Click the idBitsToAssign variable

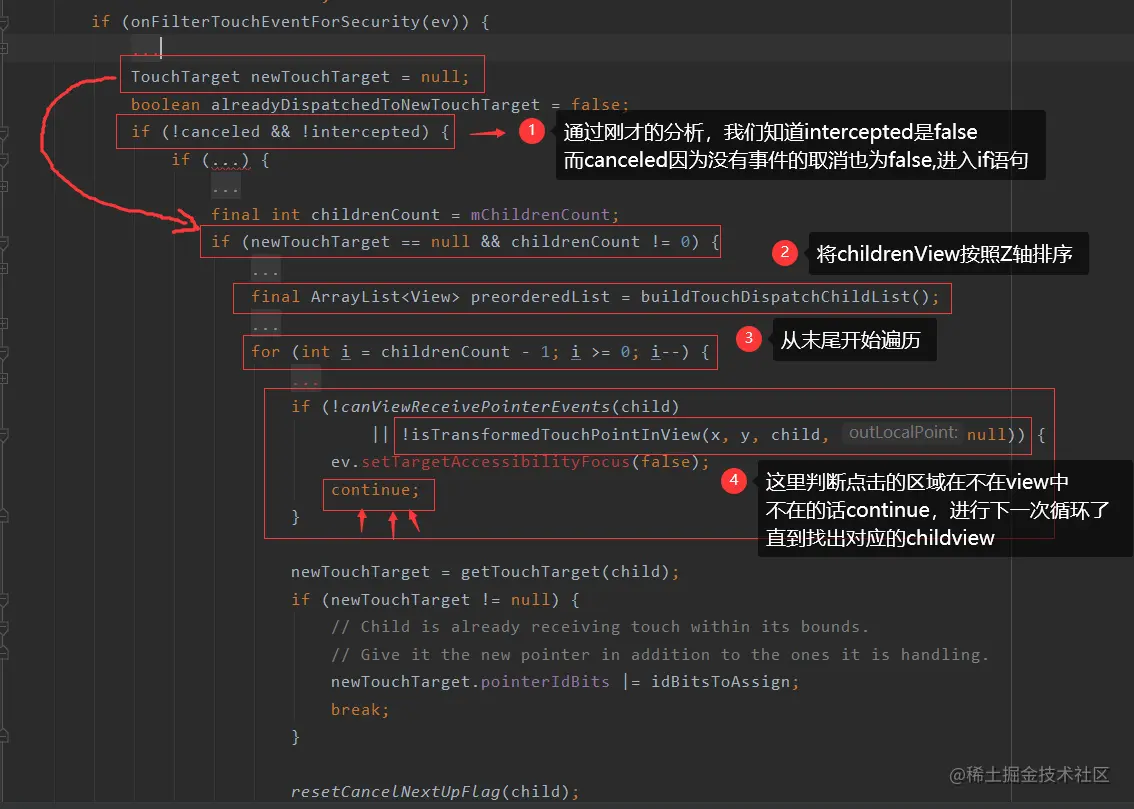(x=720, y=682)
